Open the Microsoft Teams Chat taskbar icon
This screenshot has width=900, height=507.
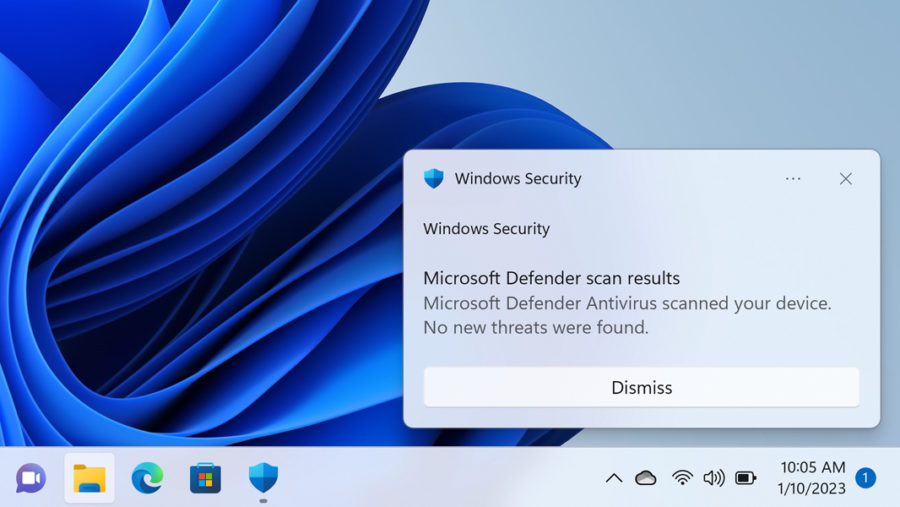click(x=31, y=478)
